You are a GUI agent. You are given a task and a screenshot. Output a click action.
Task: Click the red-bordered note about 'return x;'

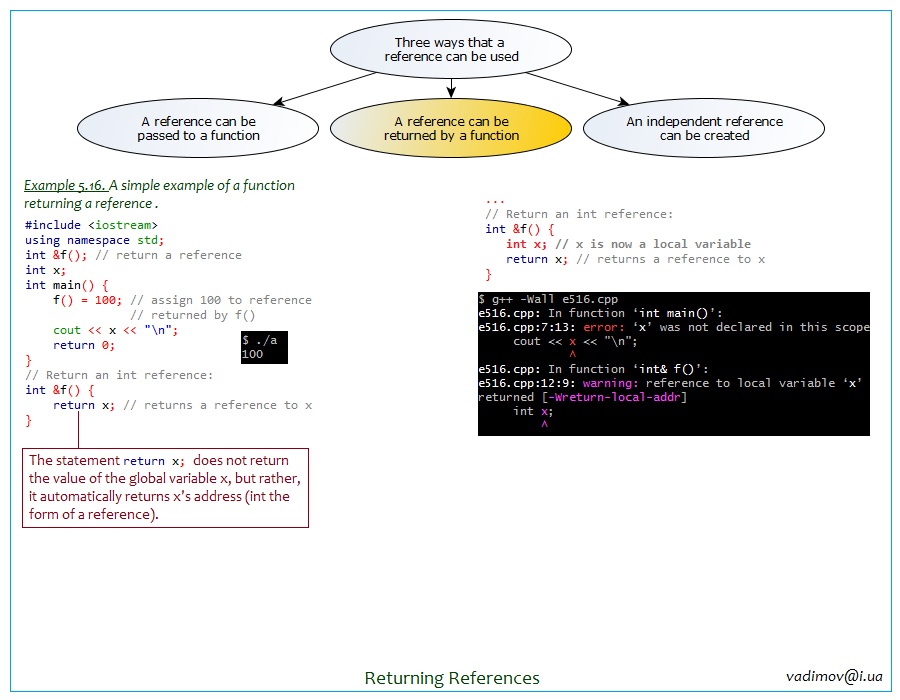(x=165, y=488)
